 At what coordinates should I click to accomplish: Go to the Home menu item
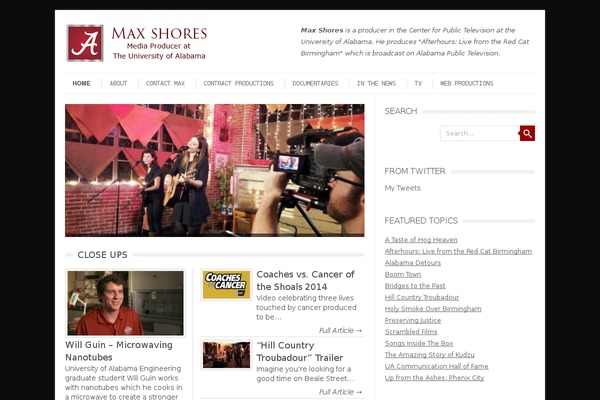tap(82, 83)
